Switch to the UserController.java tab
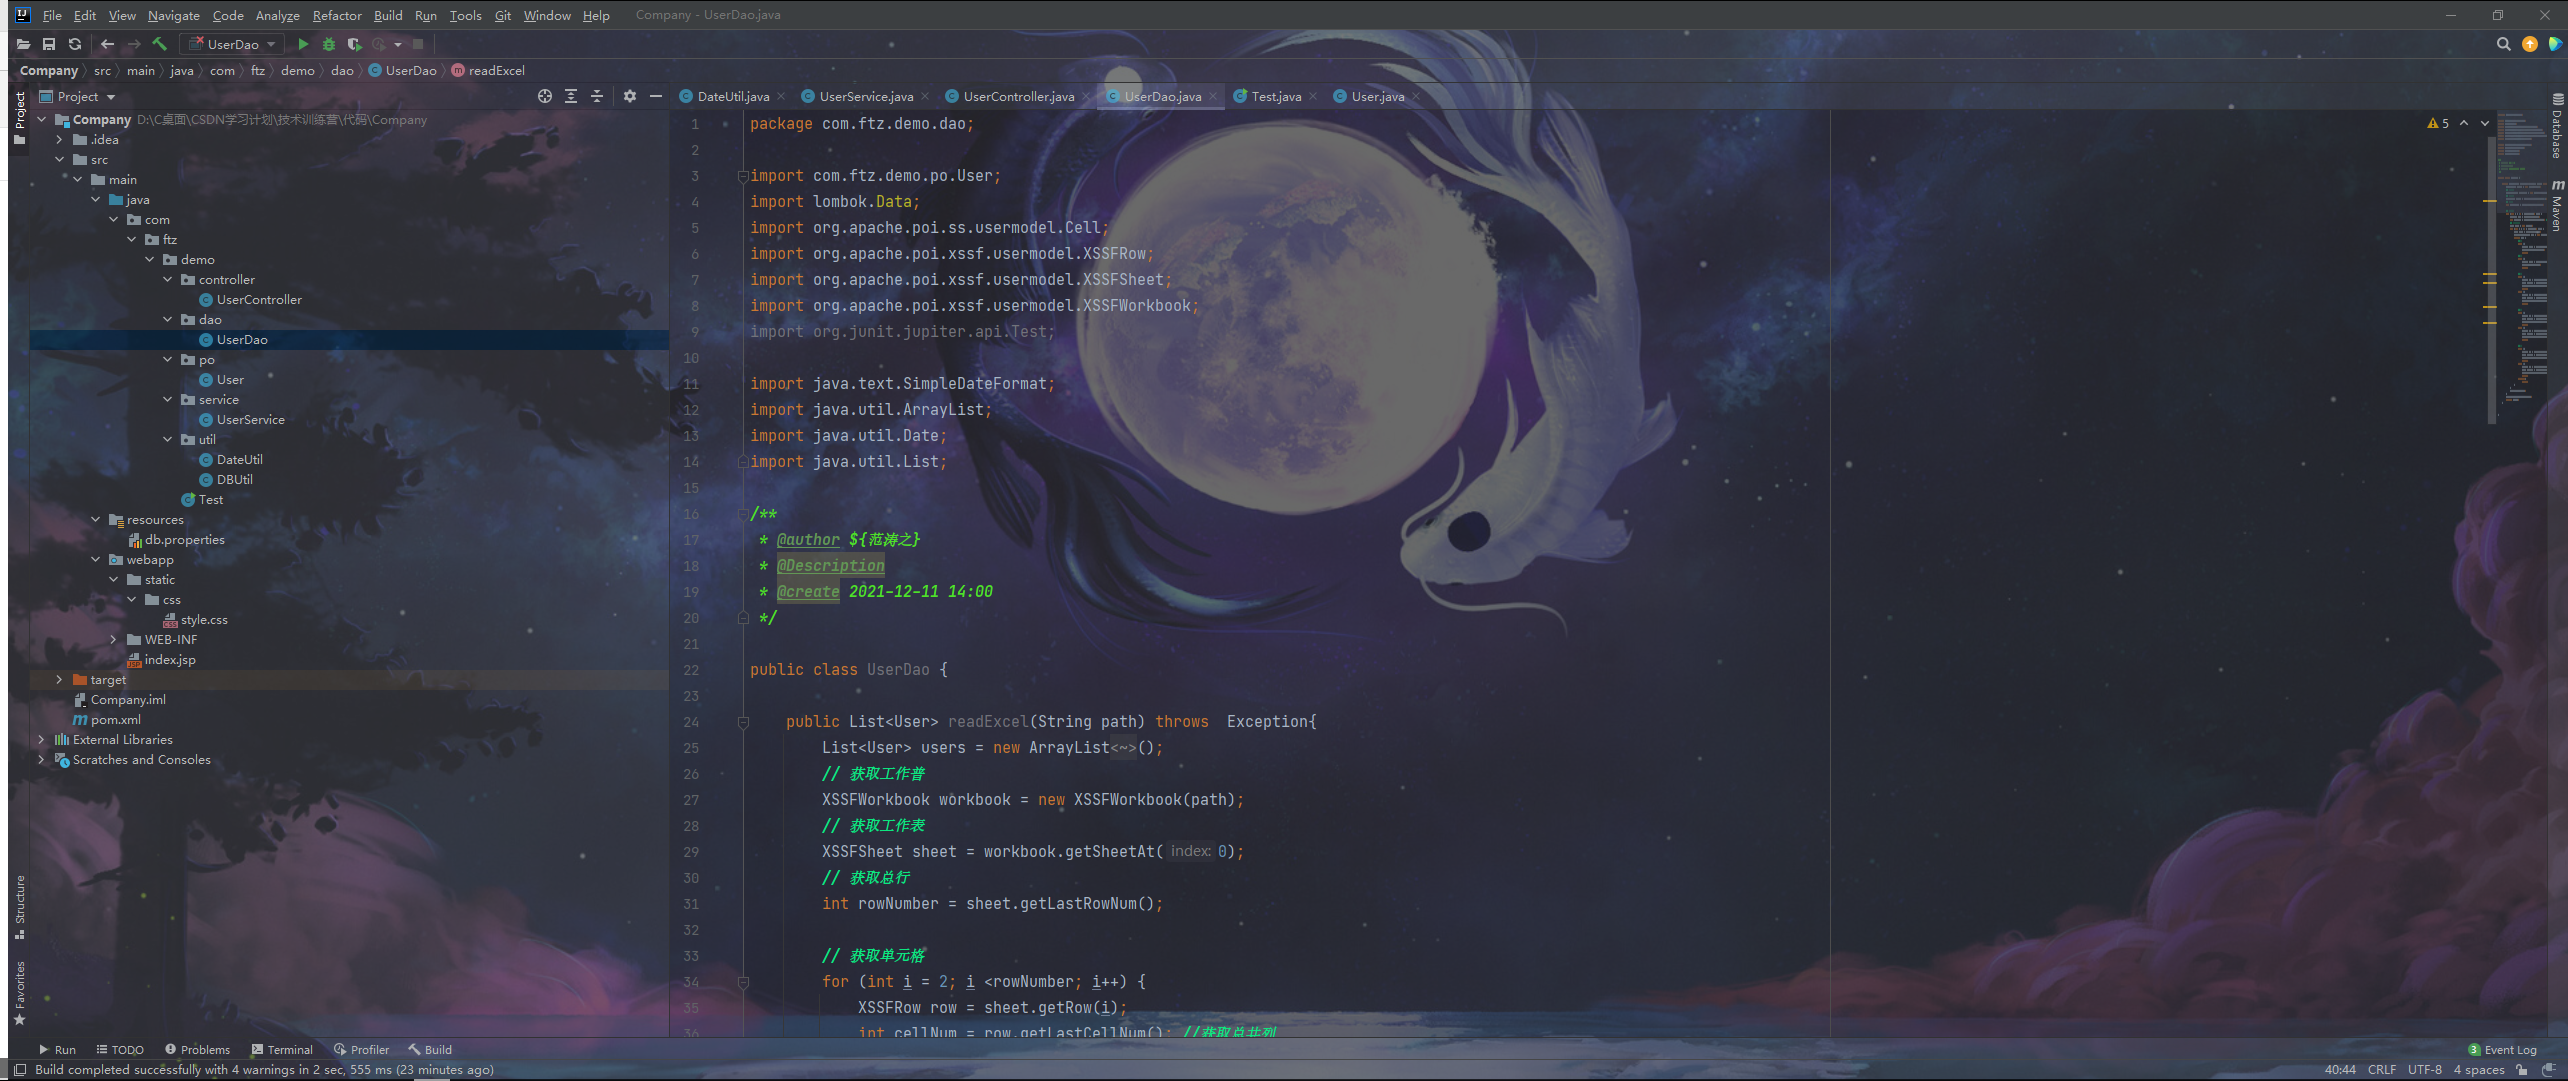This screenshot has width=2568, height=1081. tap(1017, 97)
